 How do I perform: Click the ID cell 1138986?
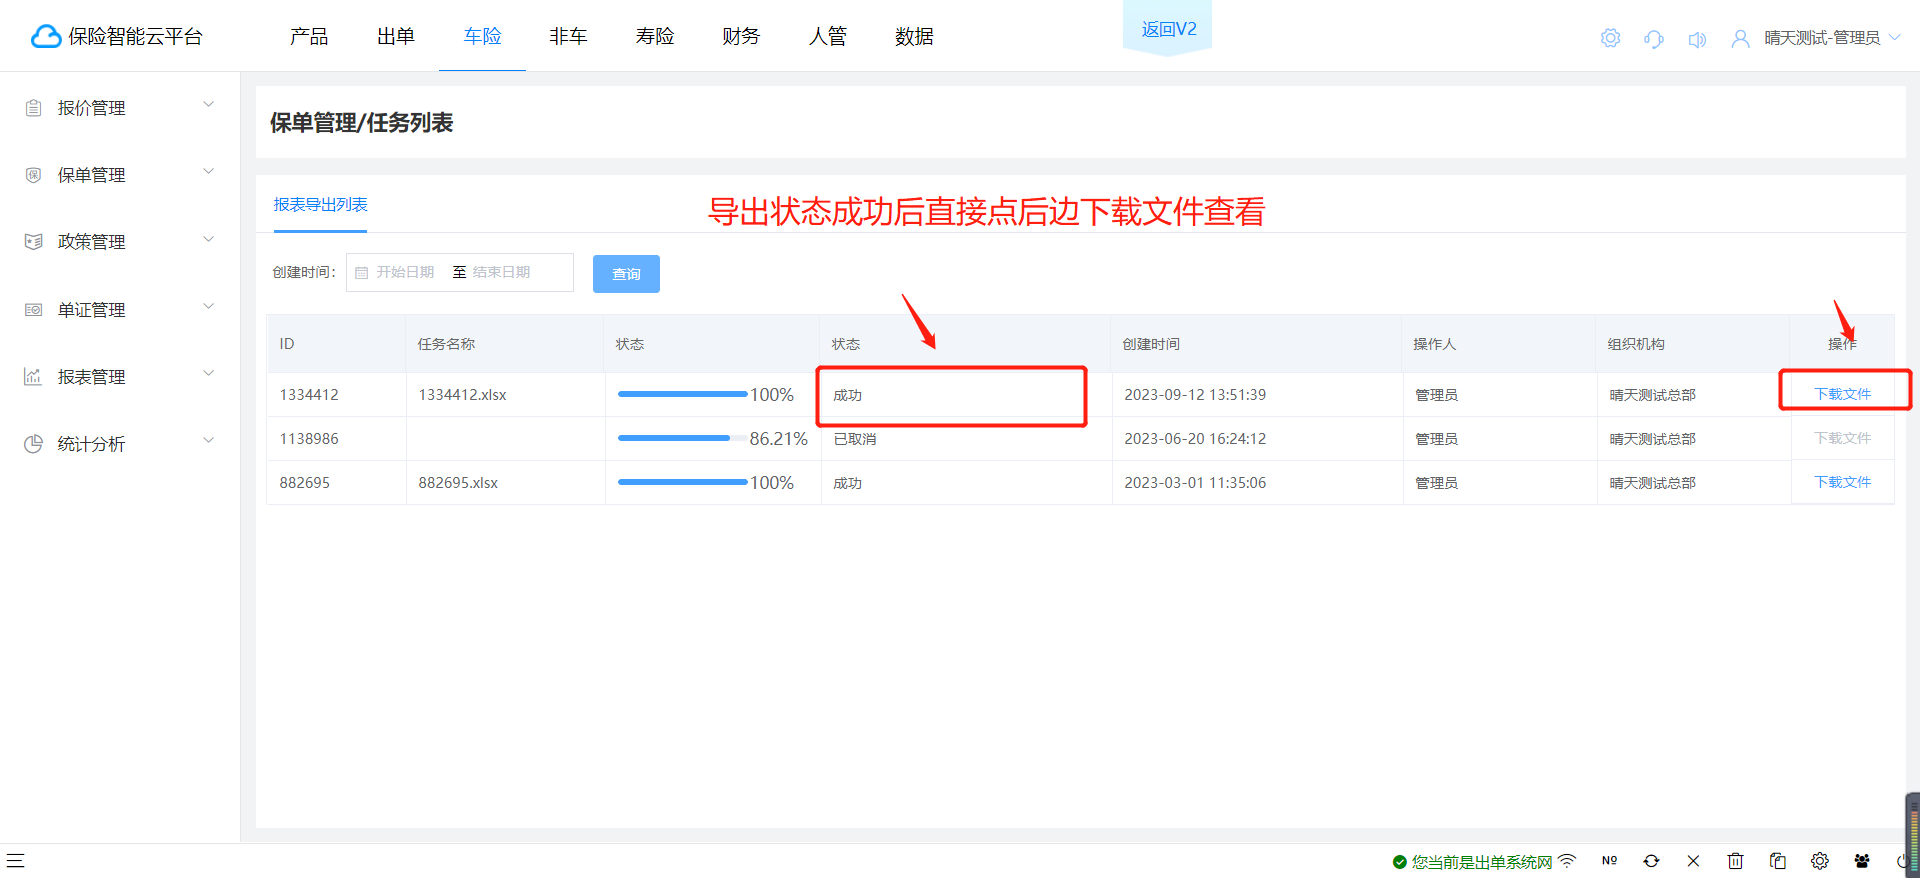pyautogui.click(x=309, y=439)
